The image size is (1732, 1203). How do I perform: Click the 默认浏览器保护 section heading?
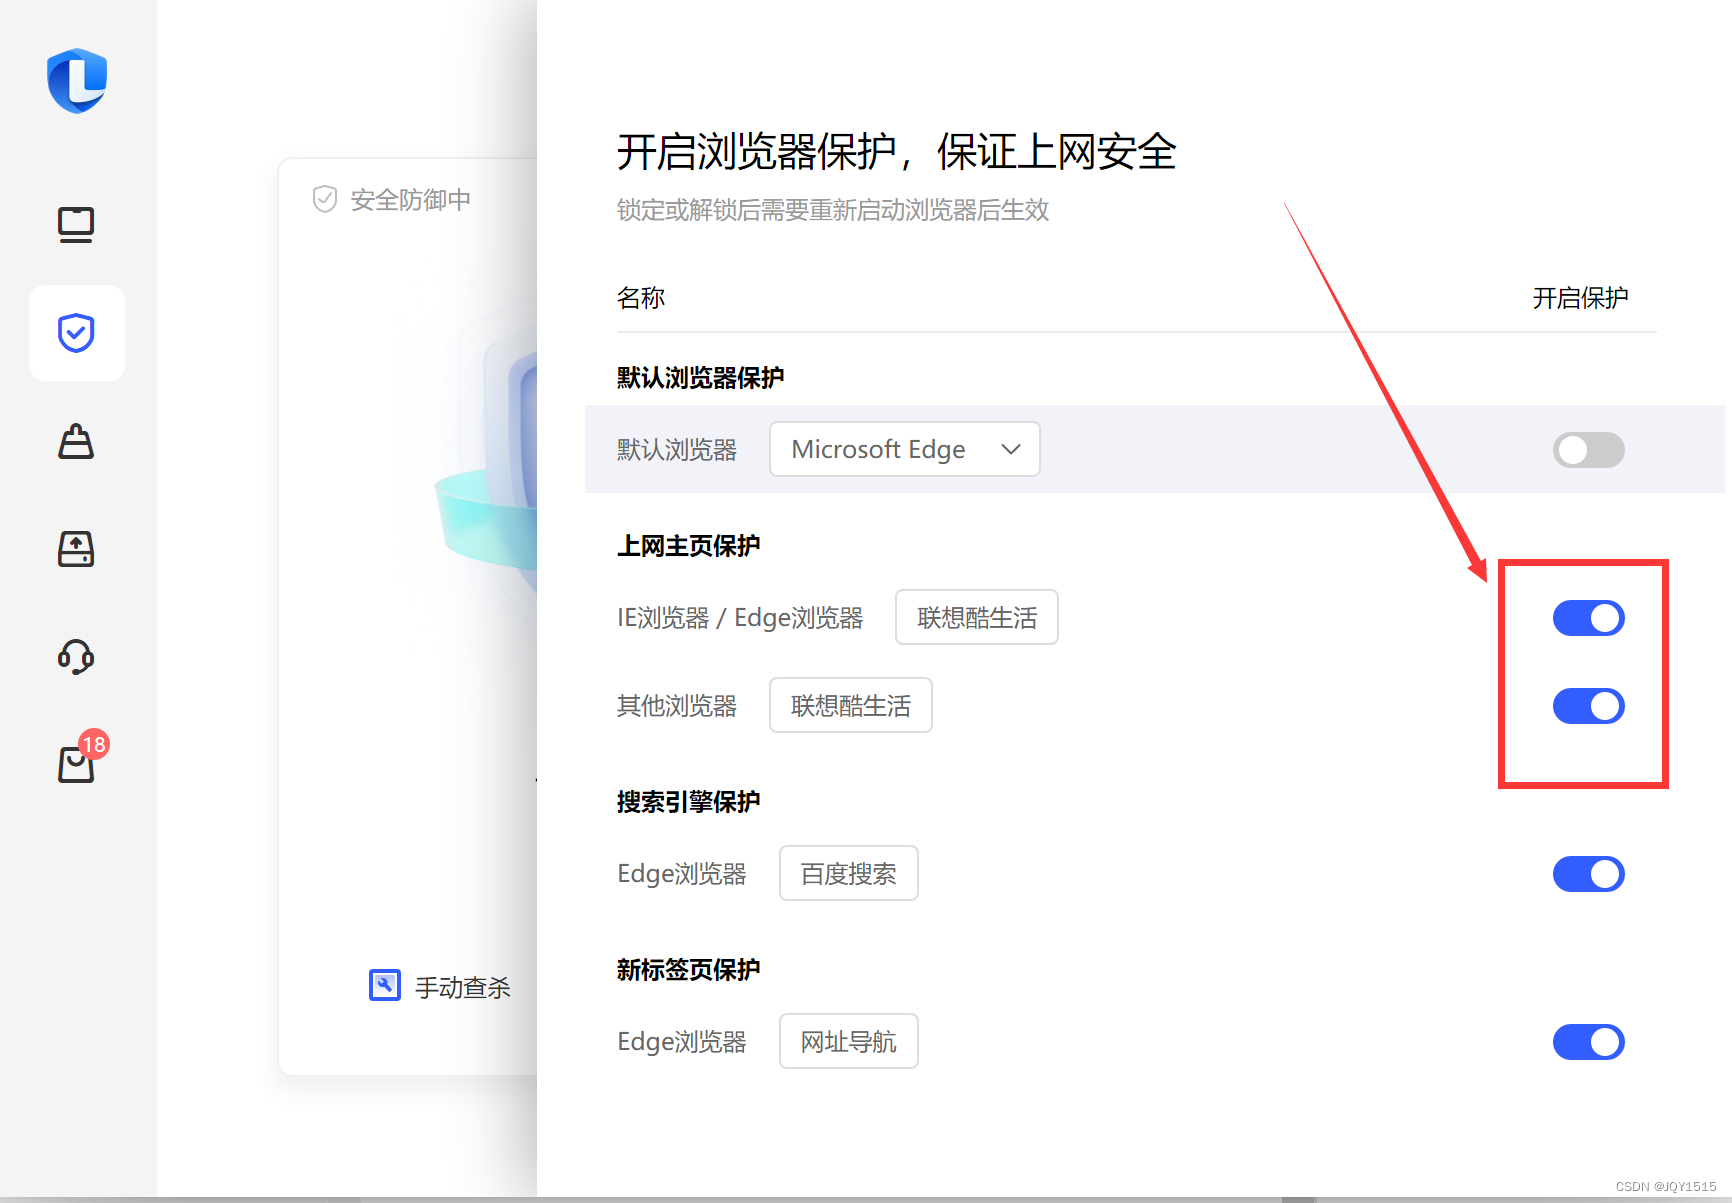pos(700,378)
